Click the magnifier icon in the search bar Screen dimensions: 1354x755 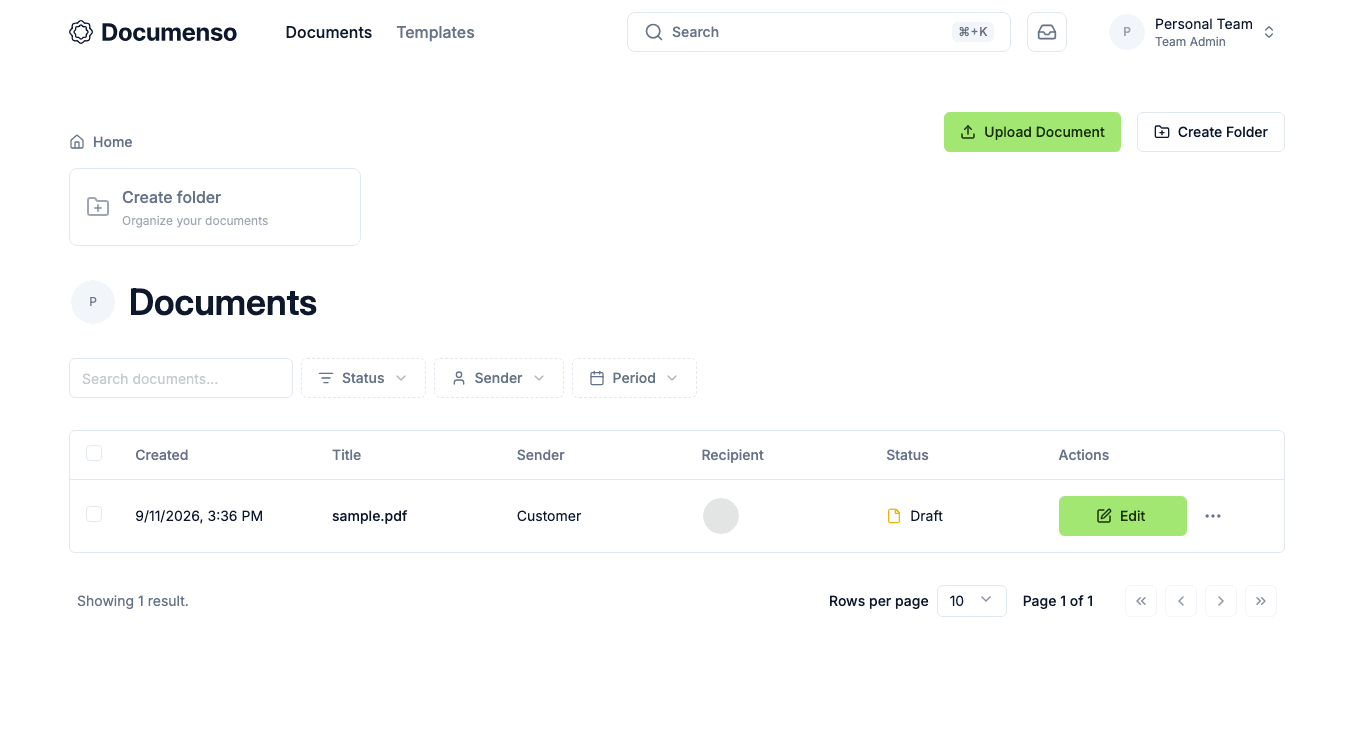point(654,32)
